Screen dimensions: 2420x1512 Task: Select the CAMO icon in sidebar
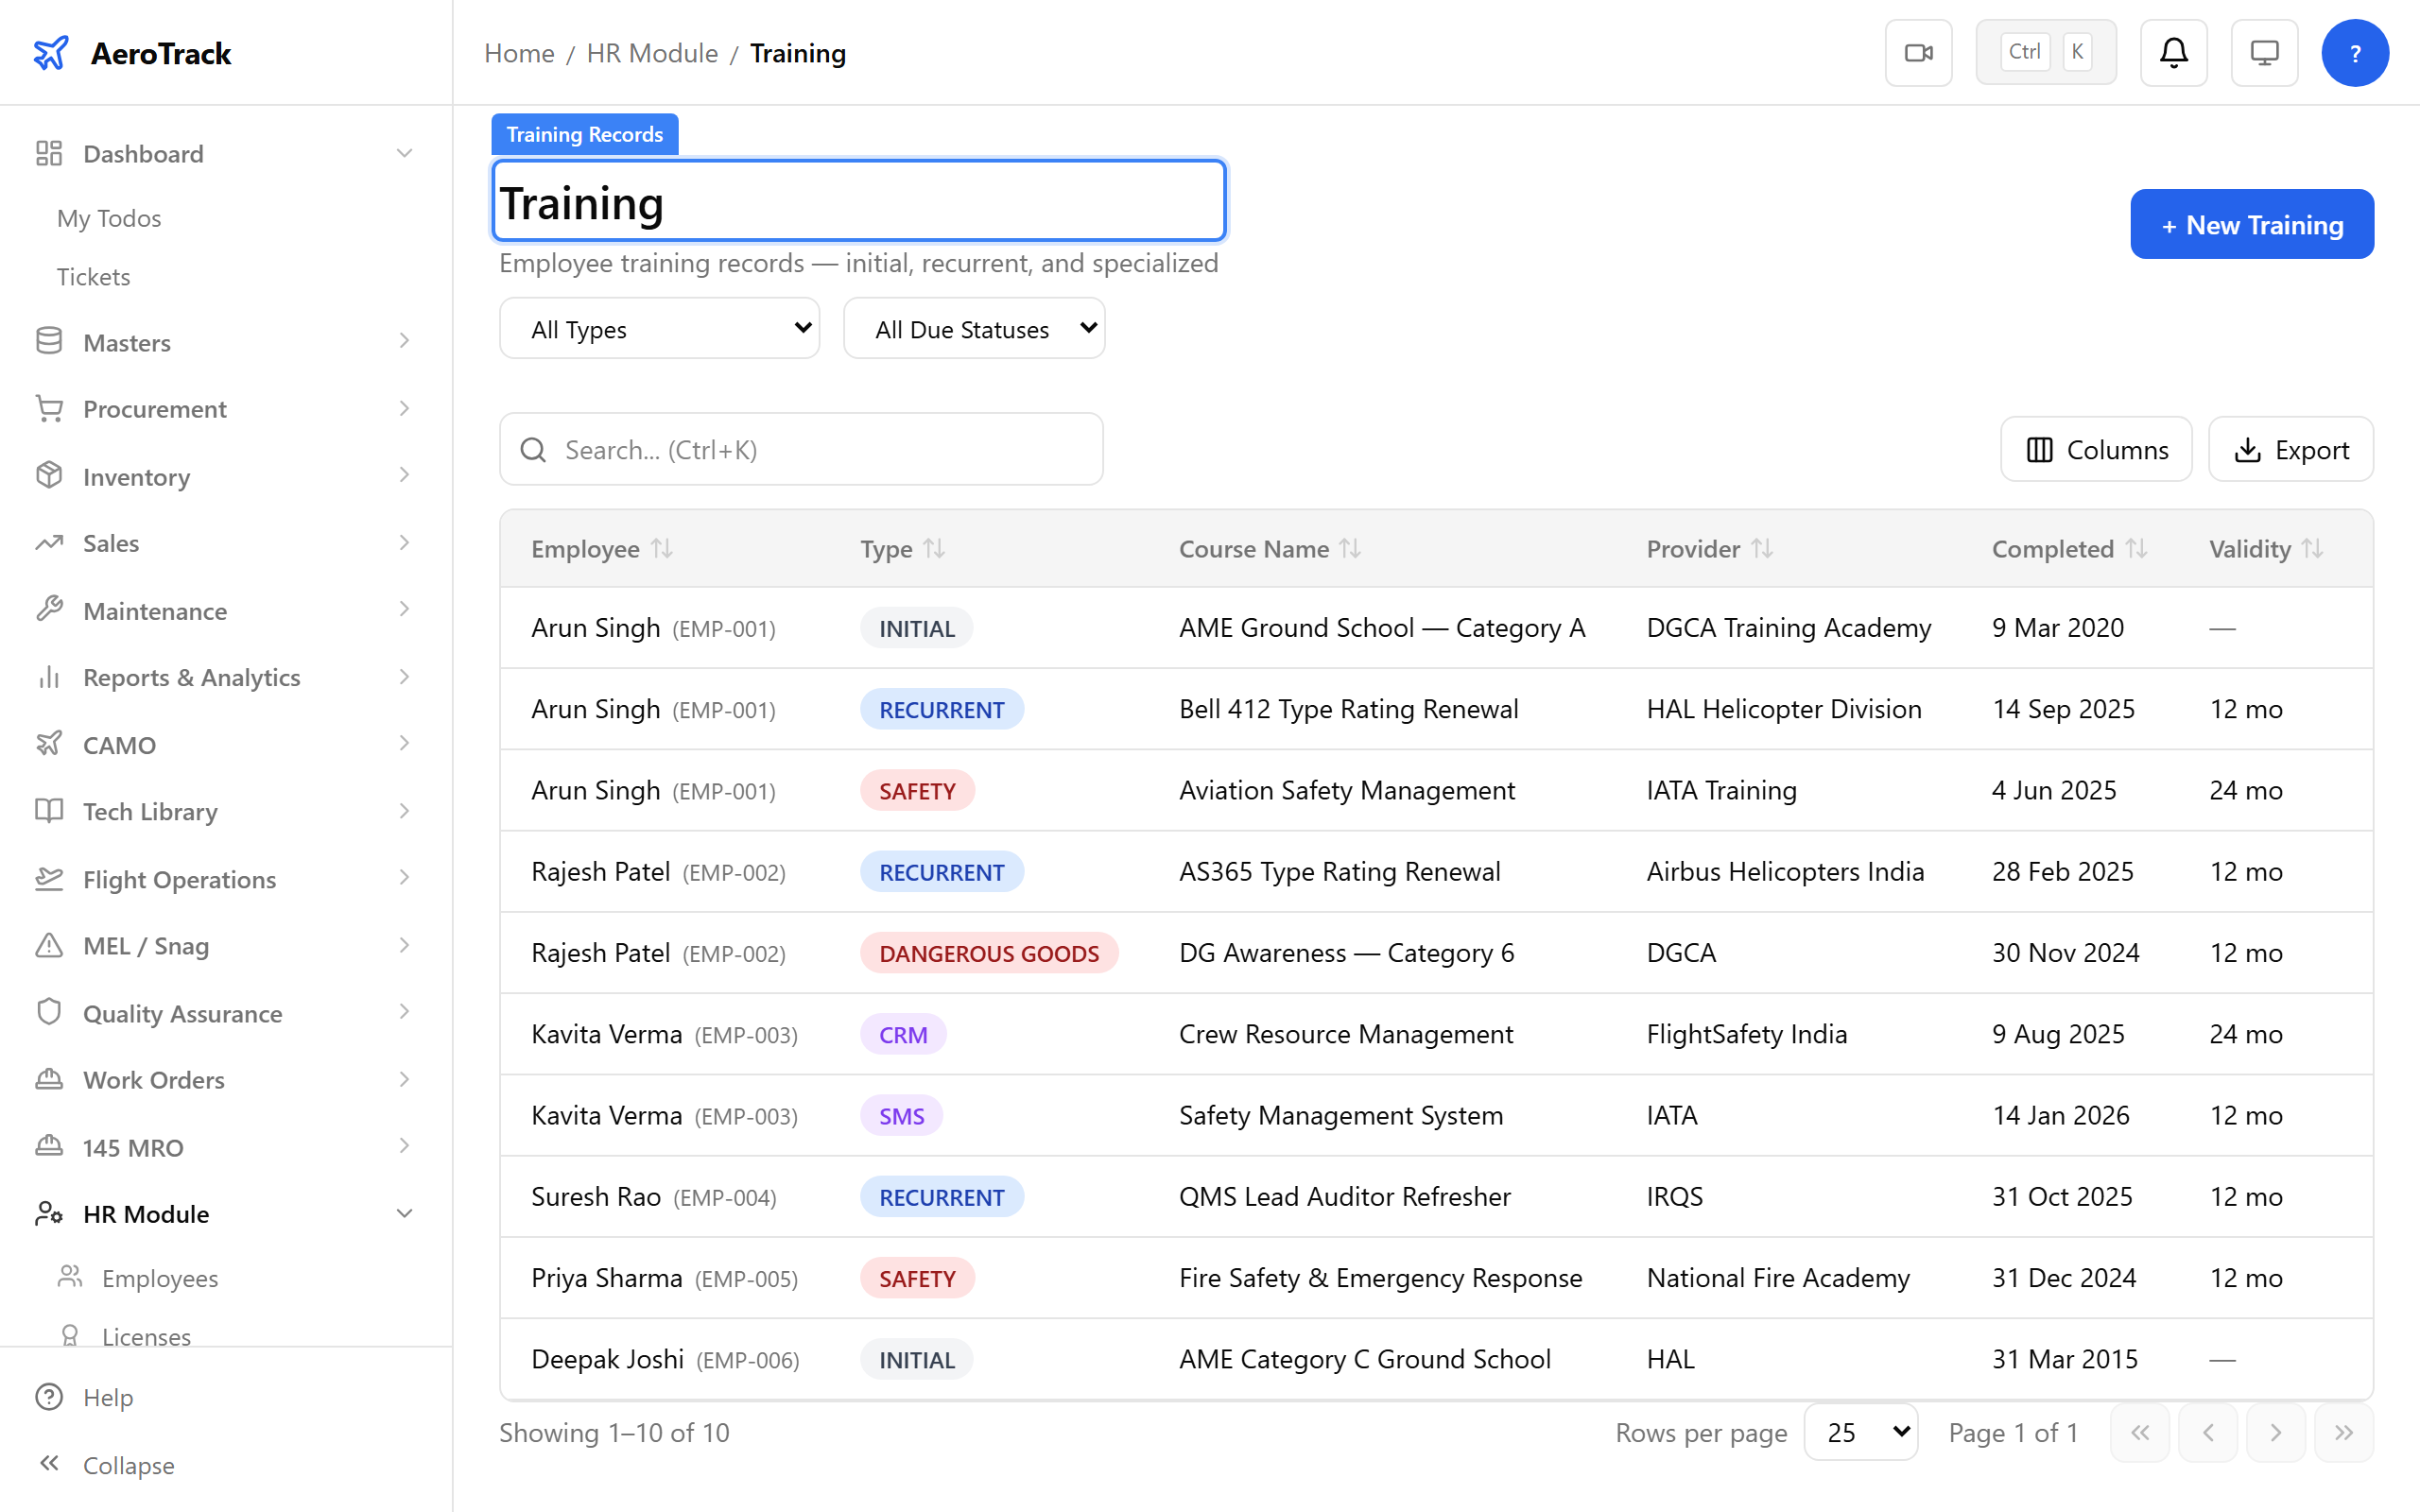(x=49, y=744)
